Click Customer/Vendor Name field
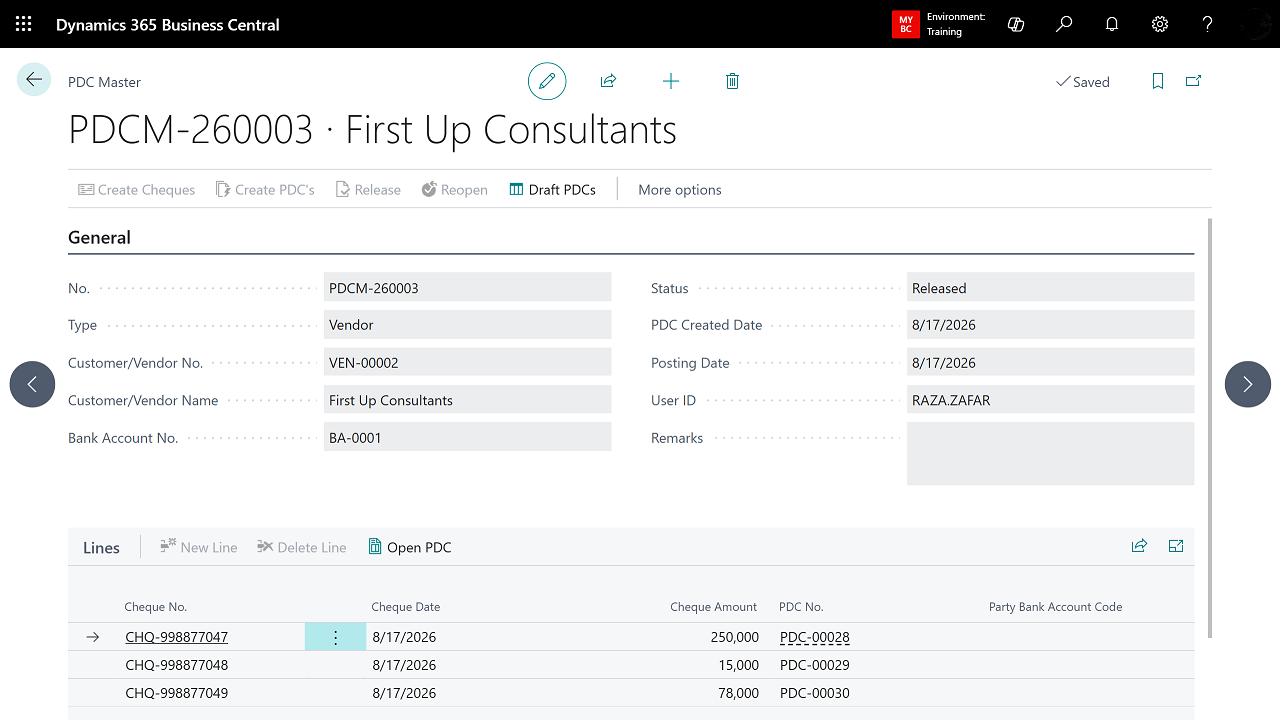The height and width of the screenshot is (720, 1280). point(467,400)
